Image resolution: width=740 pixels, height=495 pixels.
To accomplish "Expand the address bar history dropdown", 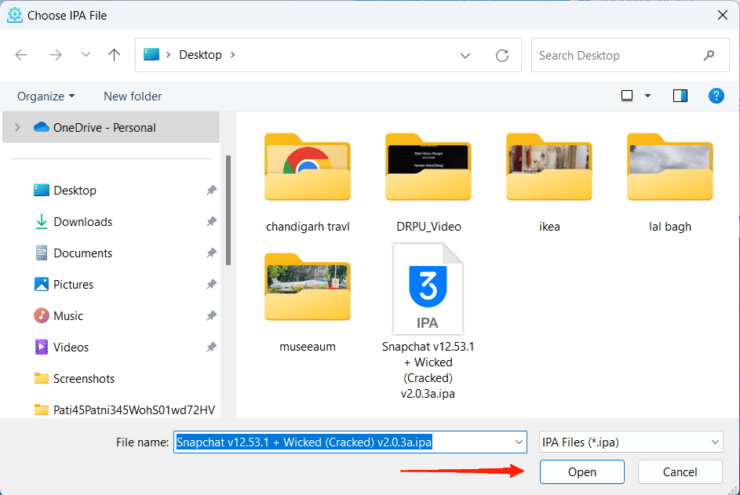I will pos(466,55).
